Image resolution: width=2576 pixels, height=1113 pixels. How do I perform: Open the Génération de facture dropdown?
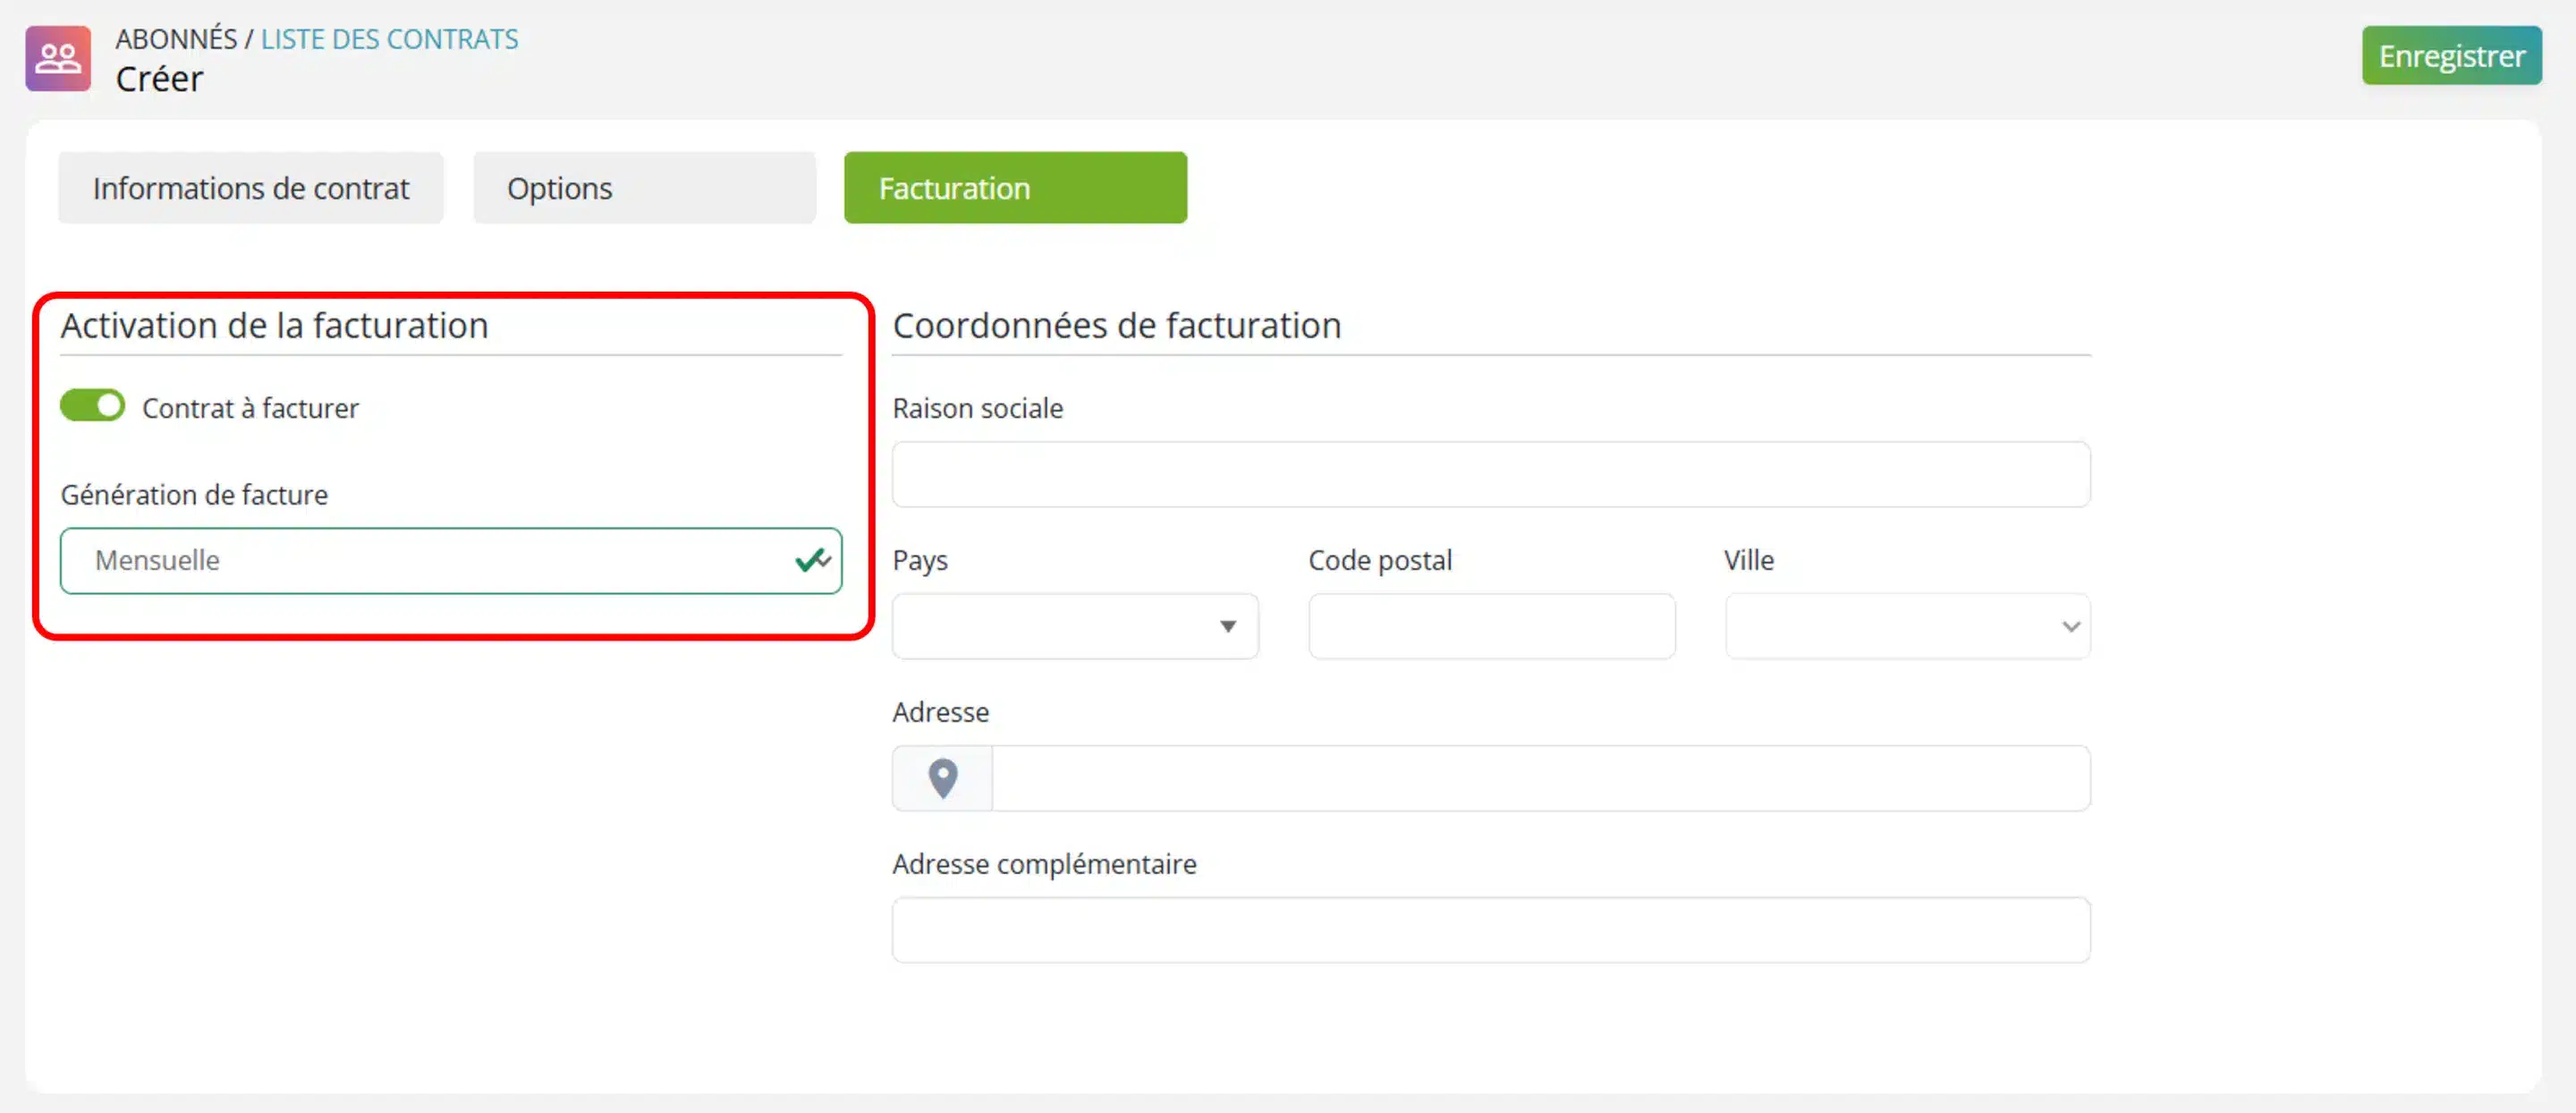pyautogui.click(x=451, y=561)
